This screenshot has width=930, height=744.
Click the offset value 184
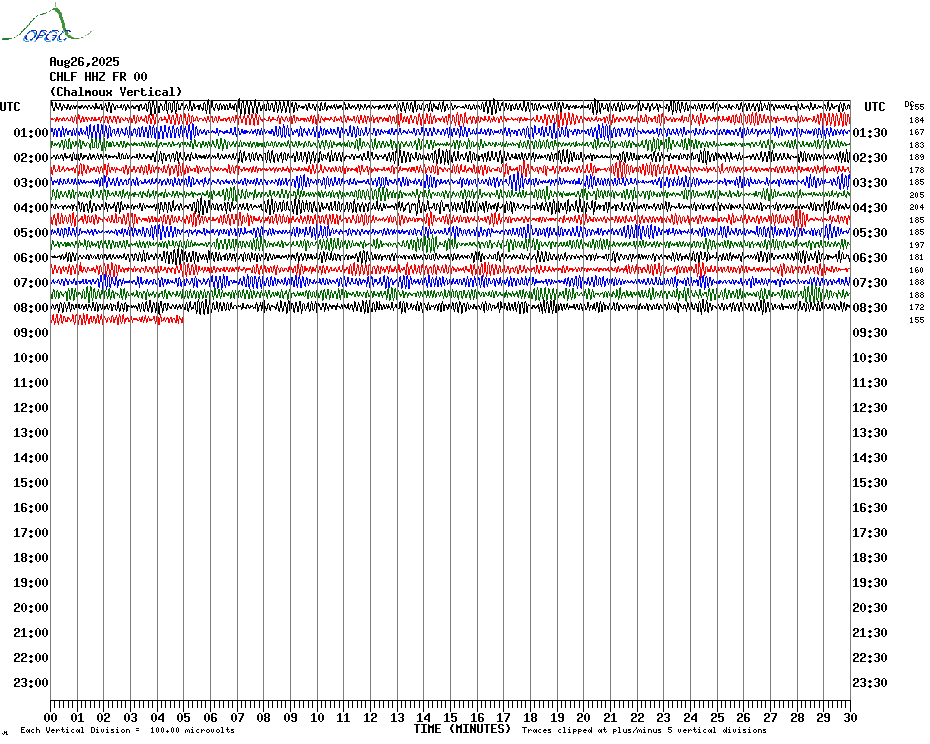[916, 120]
